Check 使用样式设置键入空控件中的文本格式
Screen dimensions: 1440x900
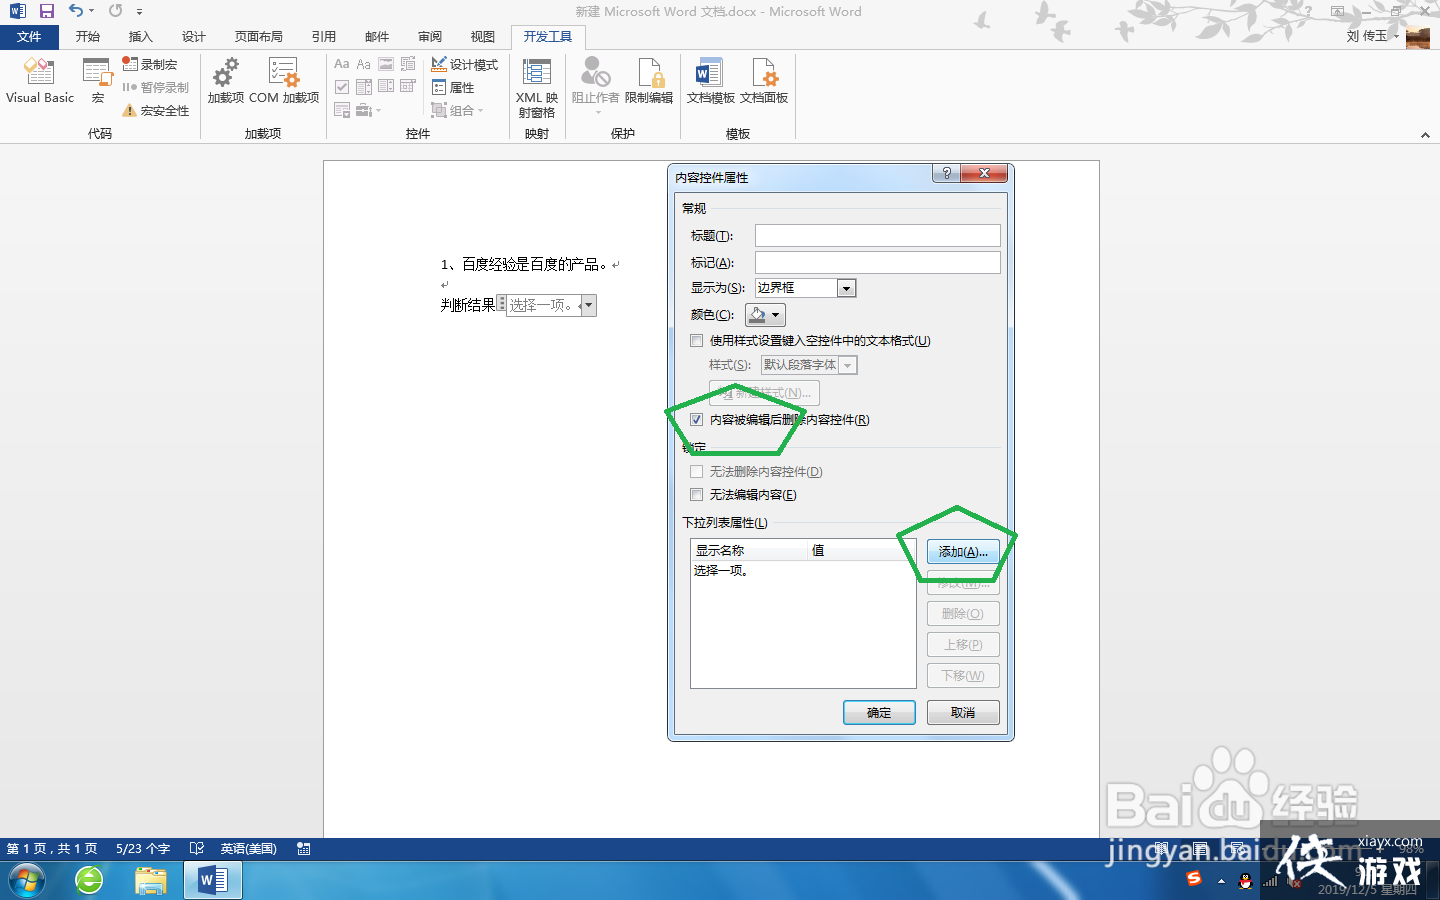(697, 341)
